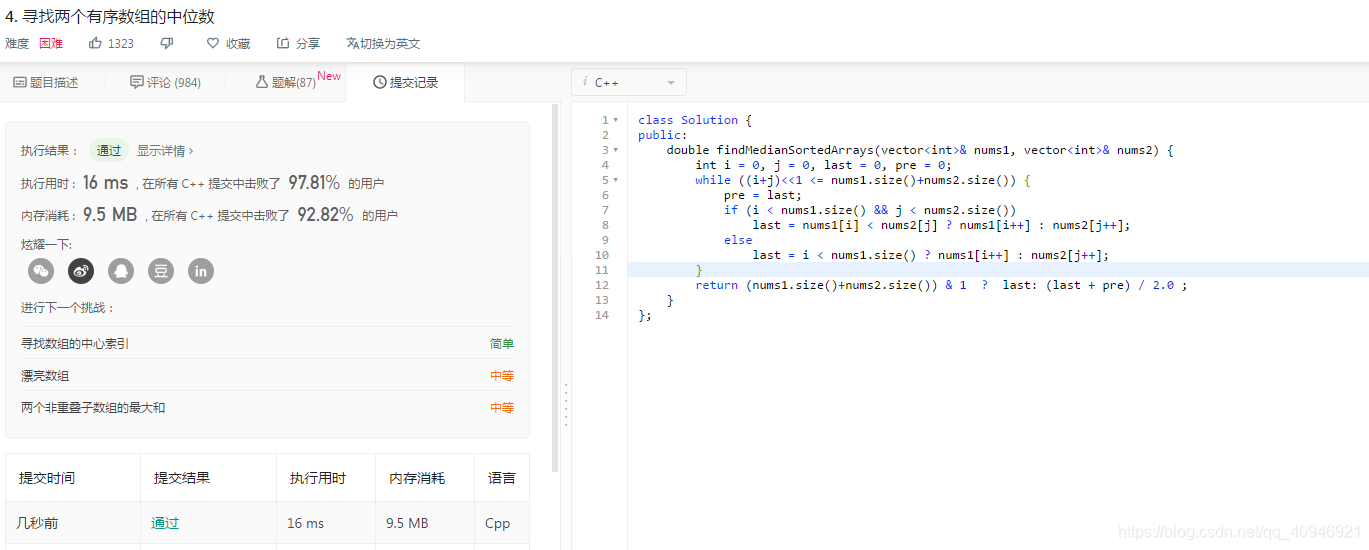This screenshot has width=1369, height=550.
Task: Open next challenge 寻找数组的中心索引
Action: click(x=75, y=344)
